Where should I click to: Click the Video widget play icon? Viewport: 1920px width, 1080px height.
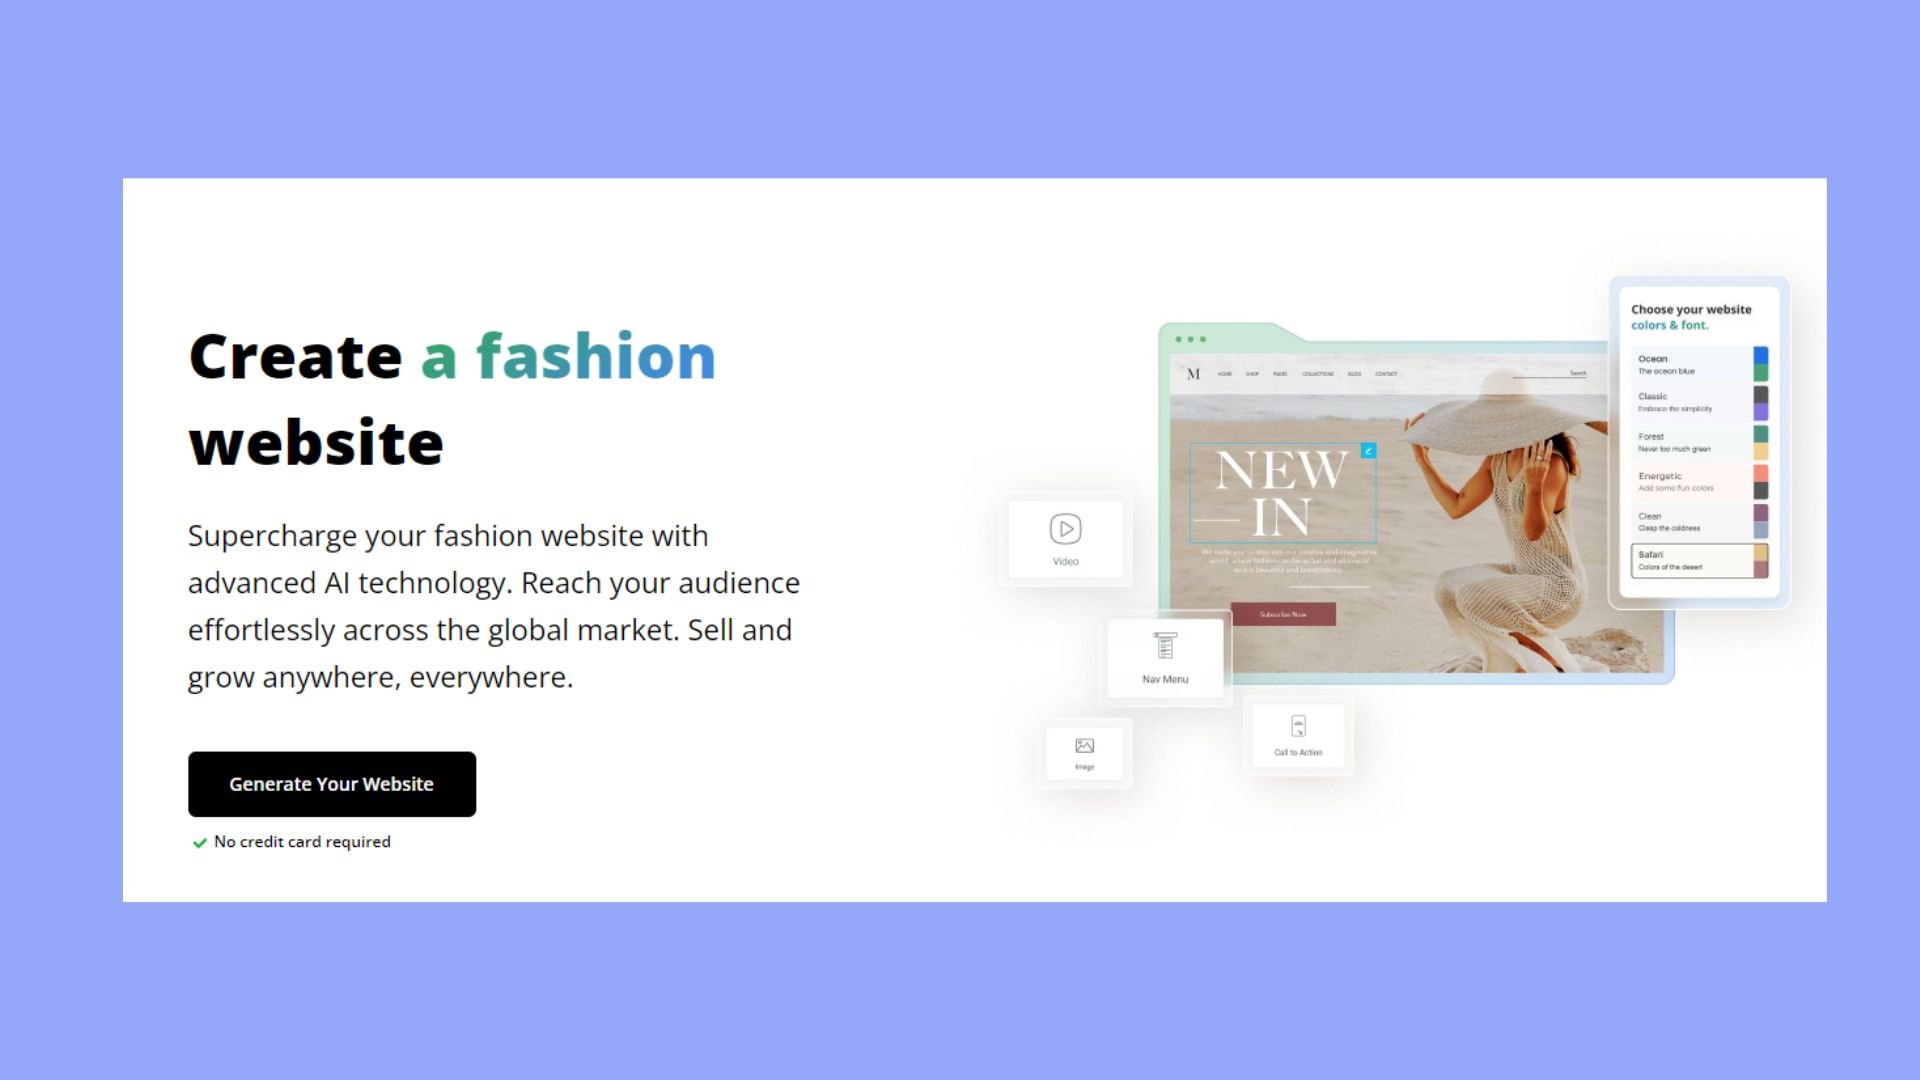click(1065, 528)
